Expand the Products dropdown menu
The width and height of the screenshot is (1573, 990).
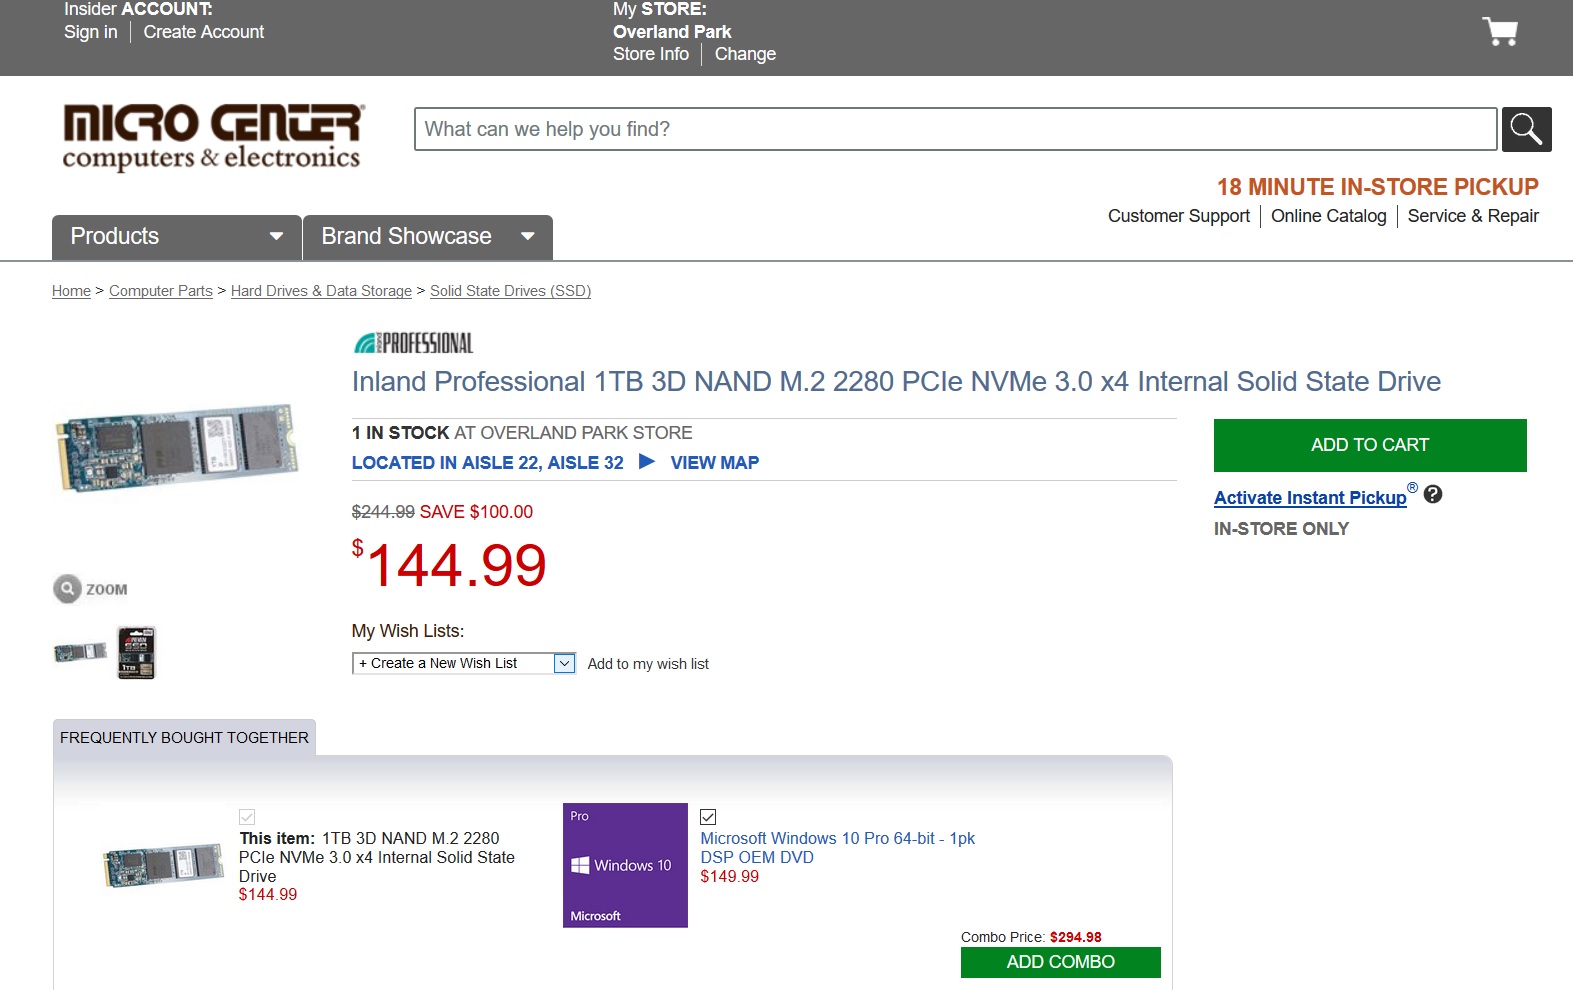tap(177, 237)
